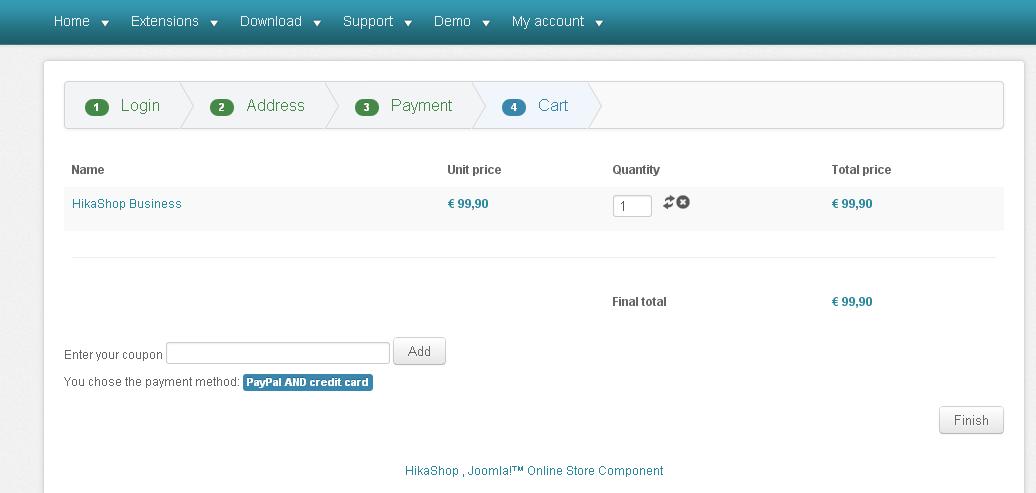This screenshot has height=493, width=1036.
Task: Expand the arrow next to My account
Action: 599,23
